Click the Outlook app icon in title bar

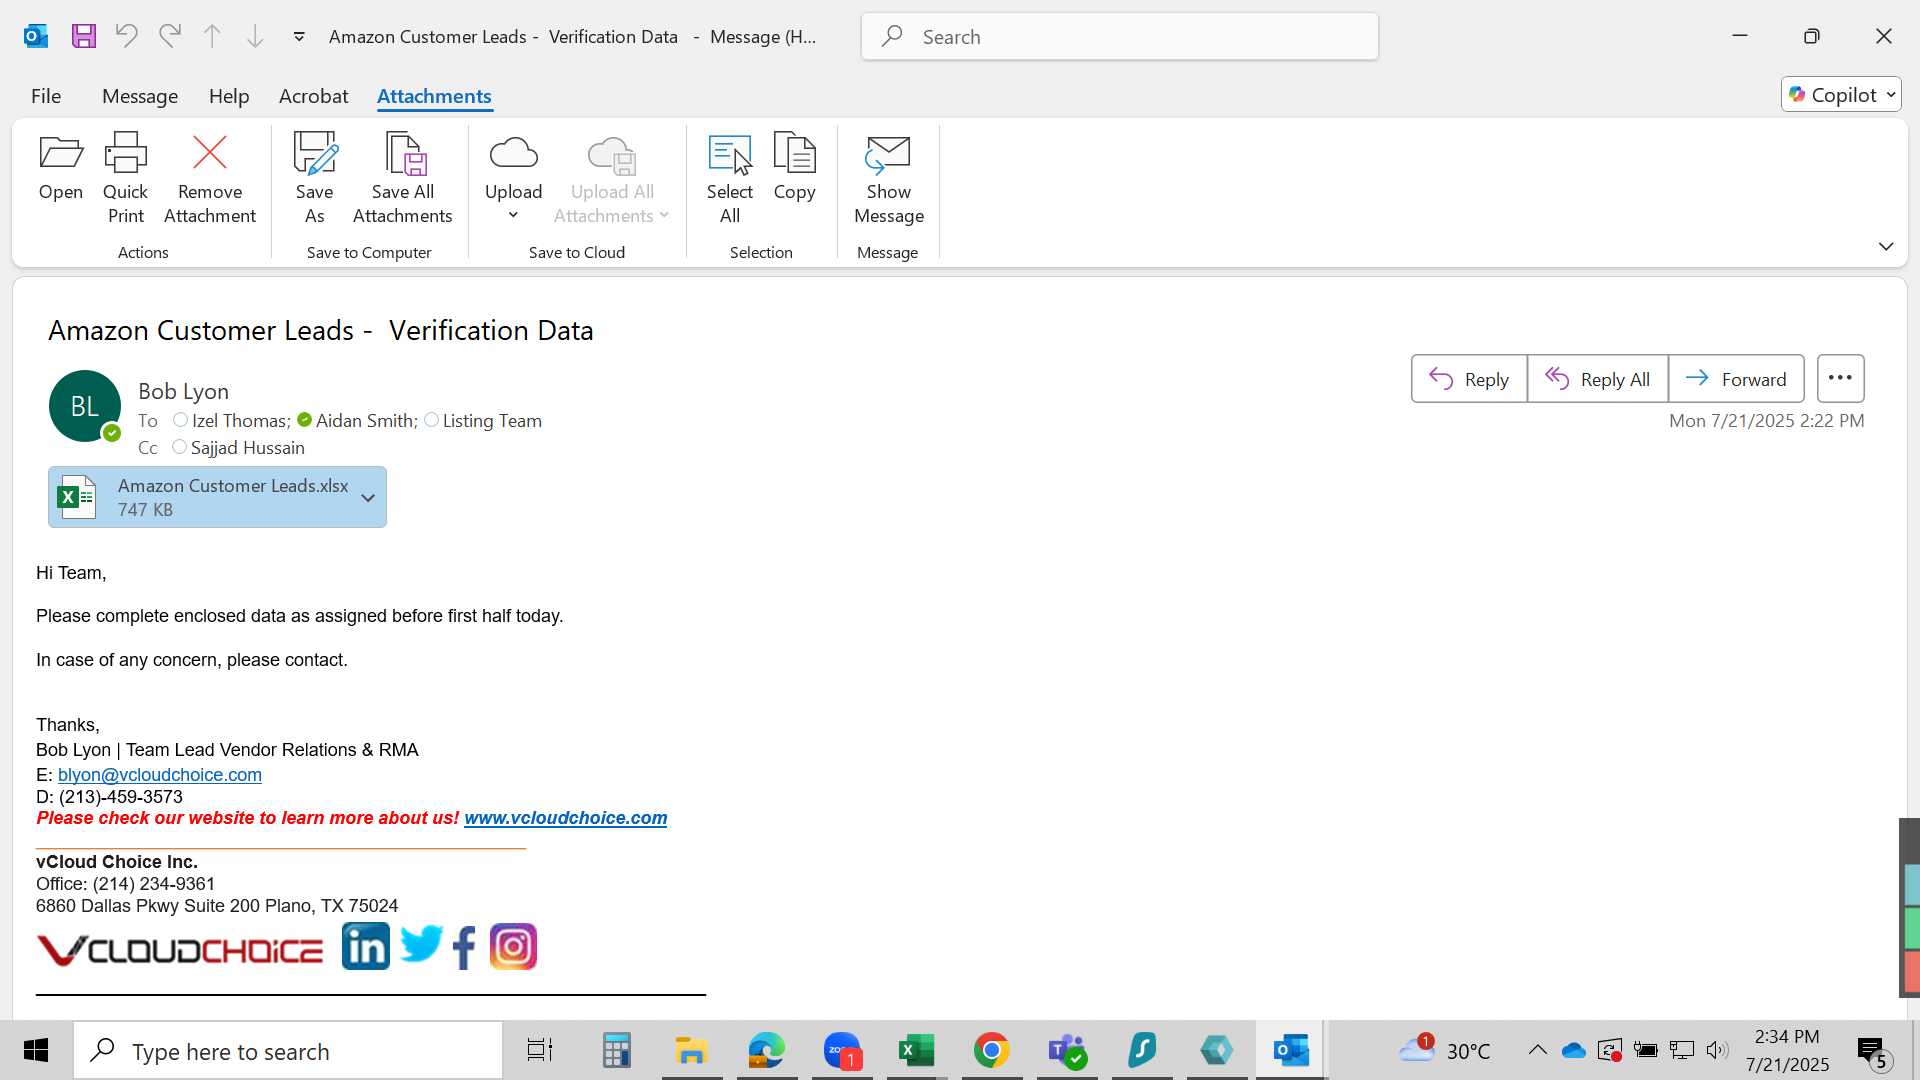[x=36, y=37]
